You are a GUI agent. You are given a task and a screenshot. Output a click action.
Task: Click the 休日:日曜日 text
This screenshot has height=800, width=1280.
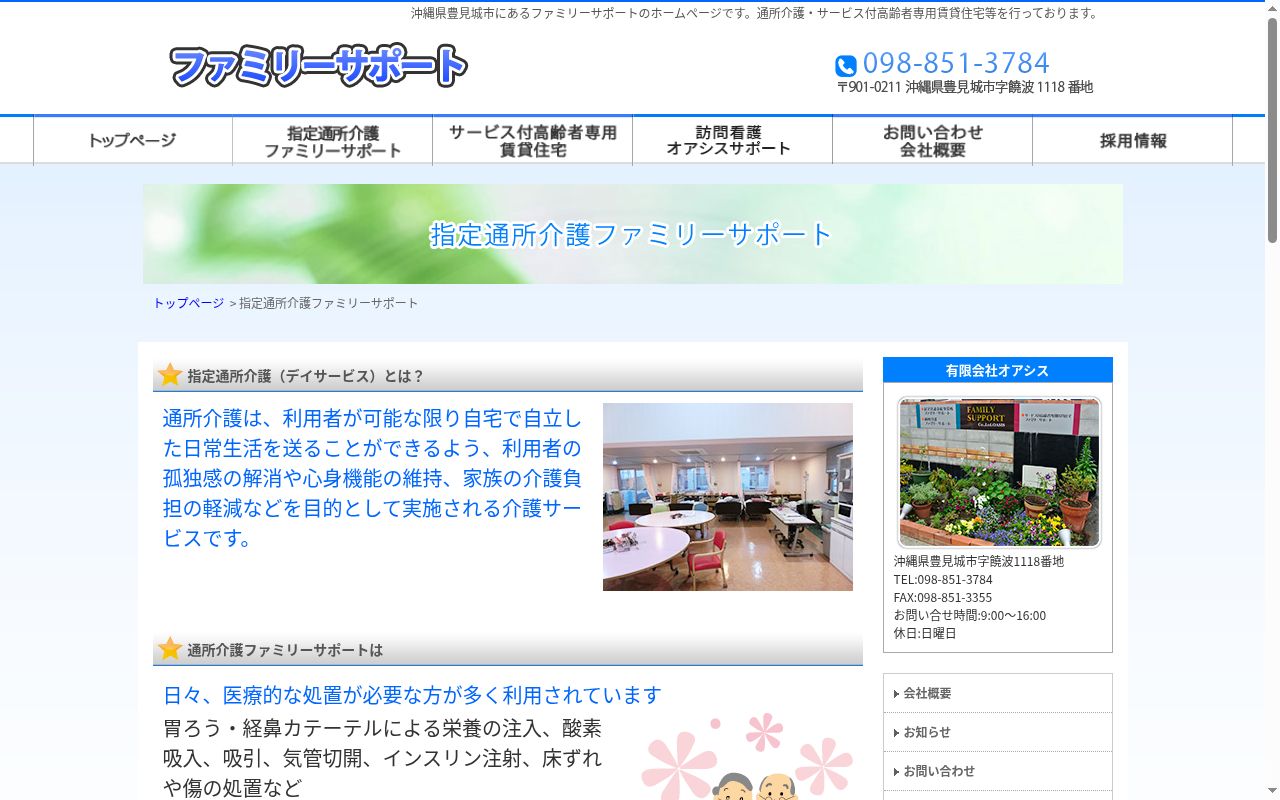925,634
